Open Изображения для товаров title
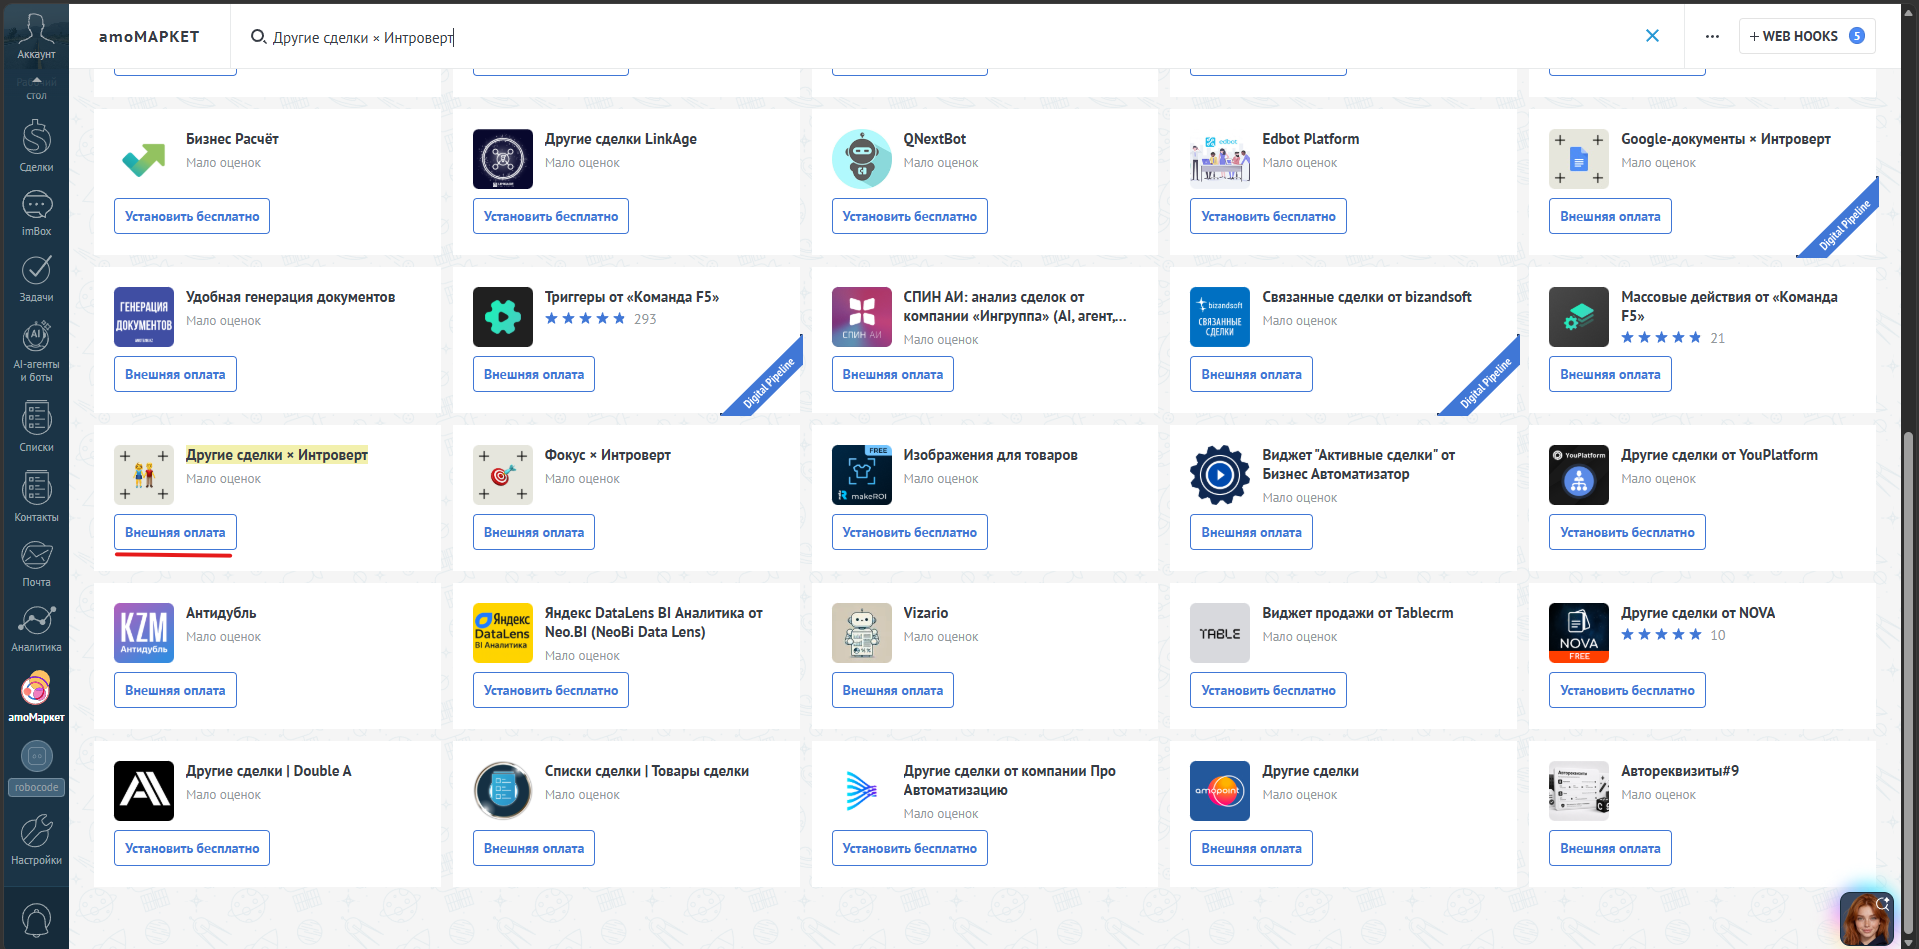This screenshot has height=949, width=1919. tap(990, 455)
